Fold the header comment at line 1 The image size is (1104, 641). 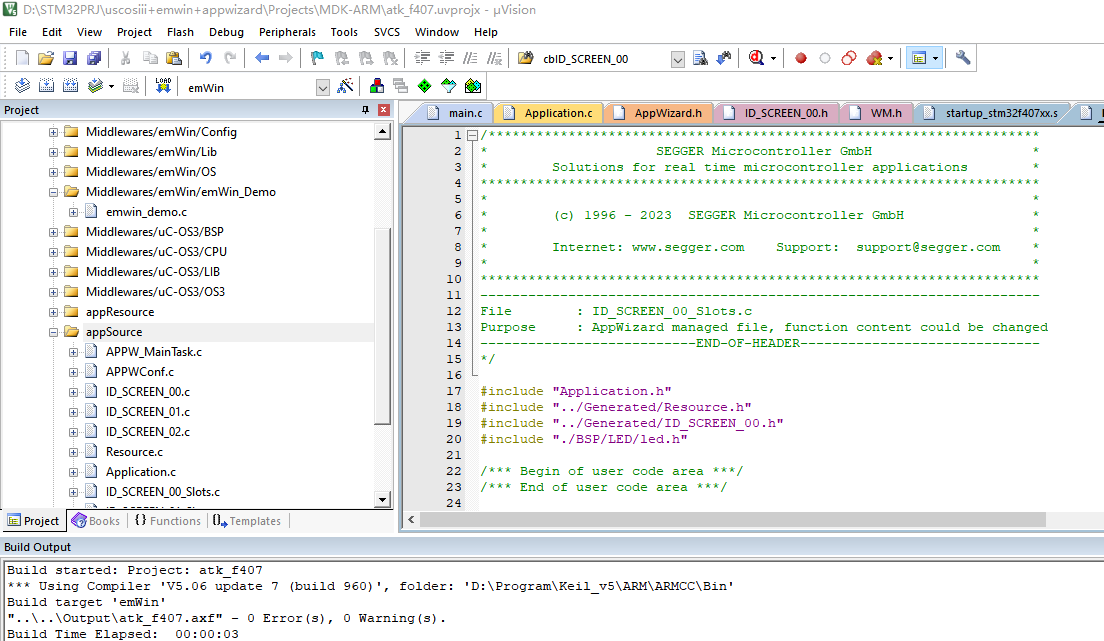coord(472,135)
